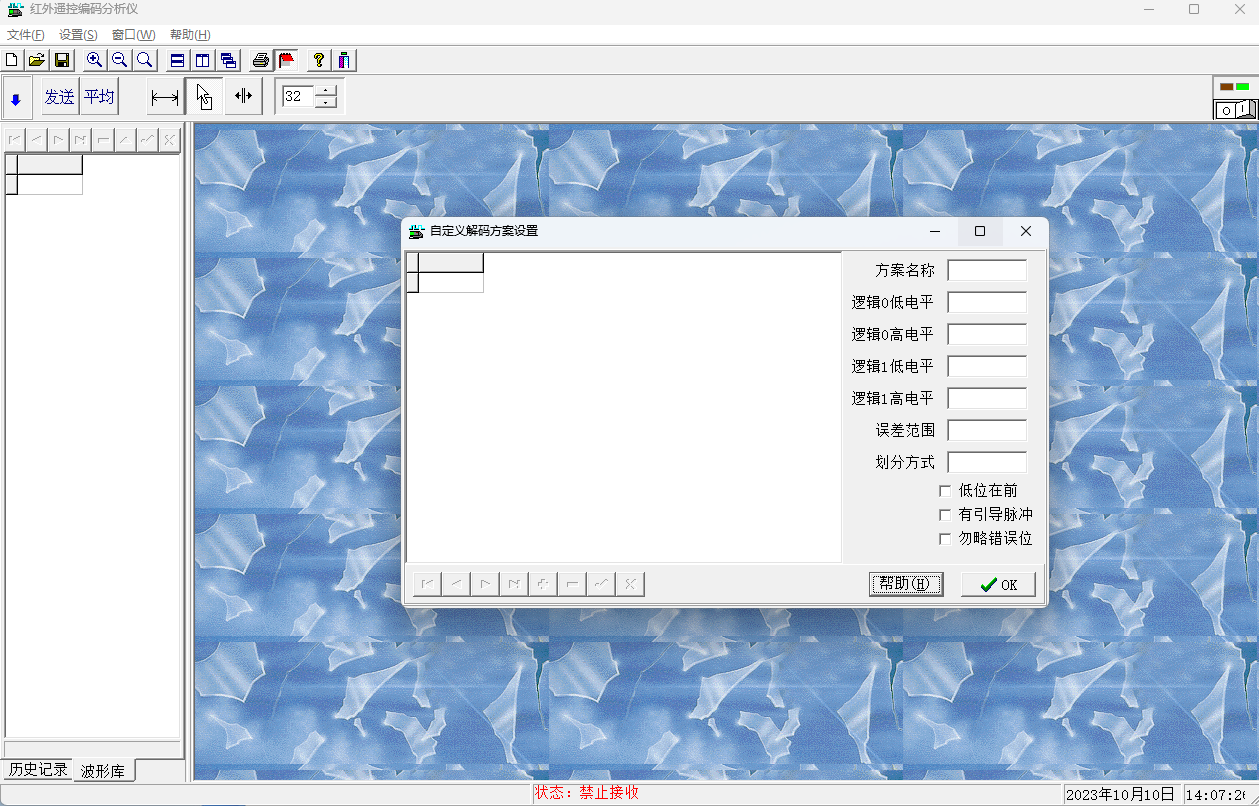Viewport: 1259px width, 806px height.
Task: Delete record minus in dialog navigator
Action: (x=572, y=584)
